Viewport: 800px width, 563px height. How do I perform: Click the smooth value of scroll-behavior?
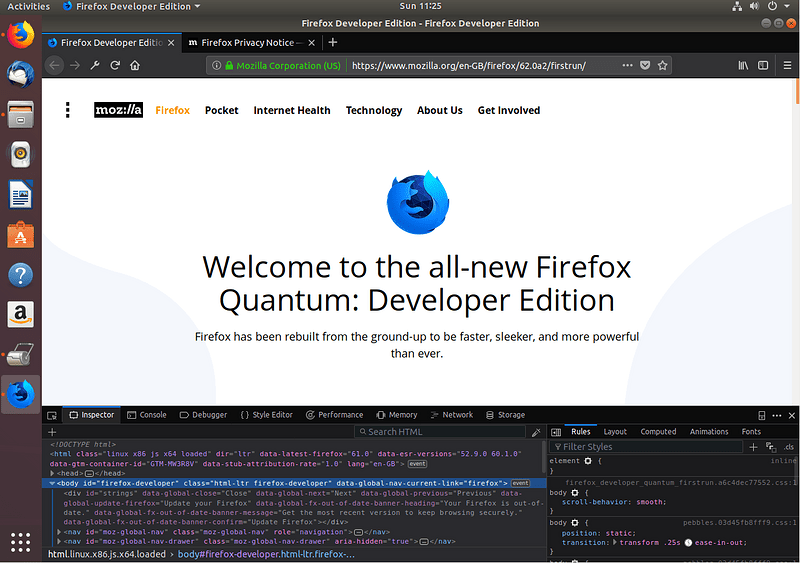tap(650, 502)
